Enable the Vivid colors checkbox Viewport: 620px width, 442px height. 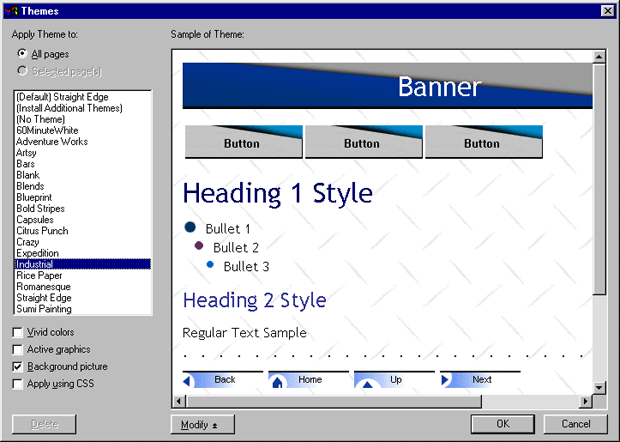(19, 332)
